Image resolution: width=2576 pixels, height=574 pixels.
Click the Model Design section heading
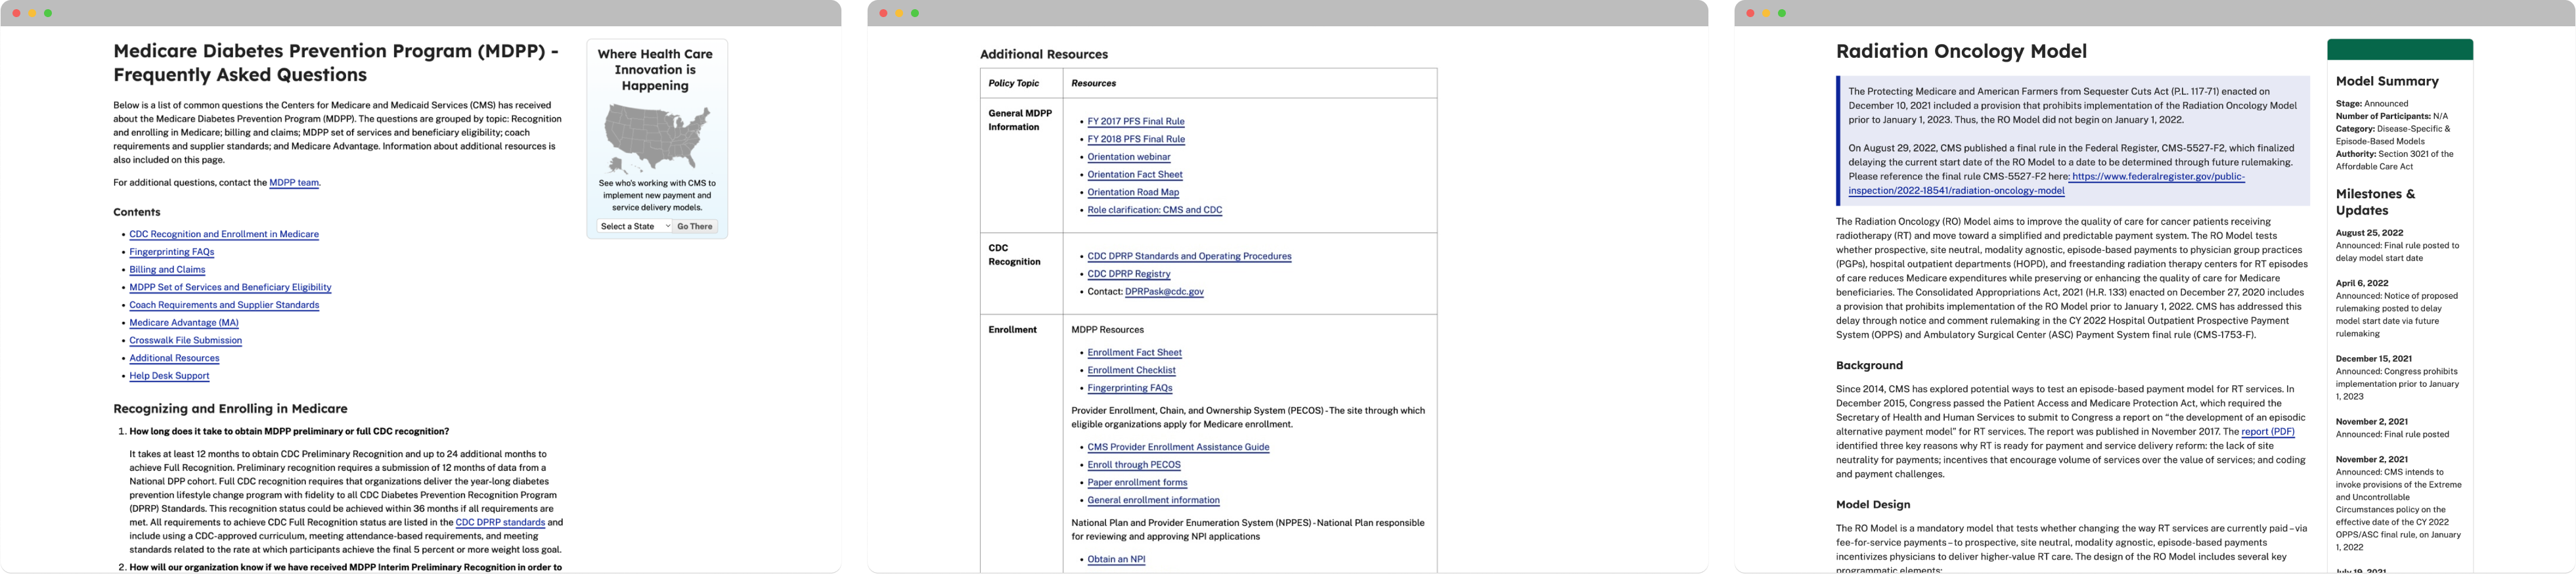tap(1873, 505)
